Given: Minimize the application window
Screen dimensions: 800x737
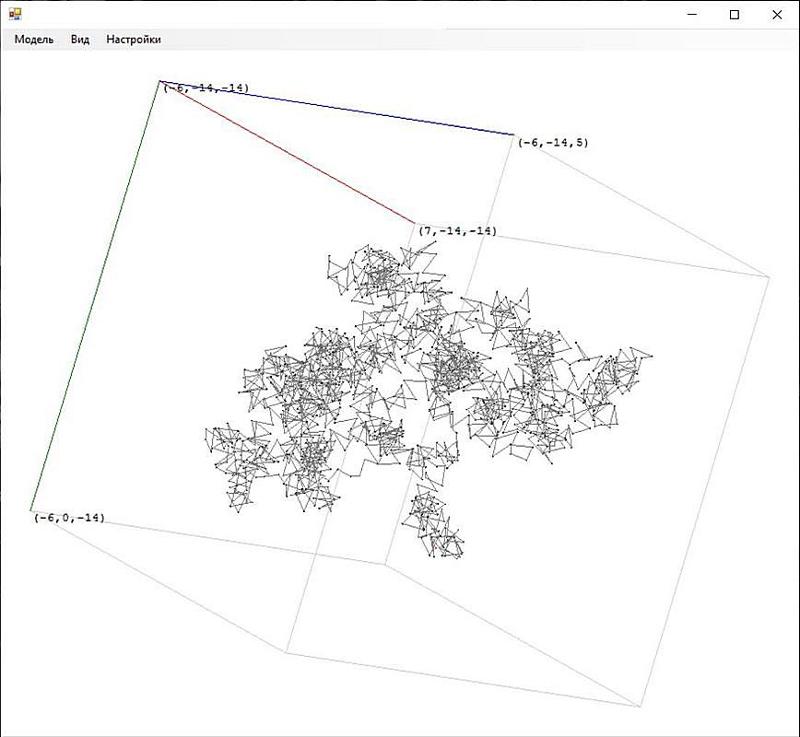Looking at the screenshot, I should (689, 14).
